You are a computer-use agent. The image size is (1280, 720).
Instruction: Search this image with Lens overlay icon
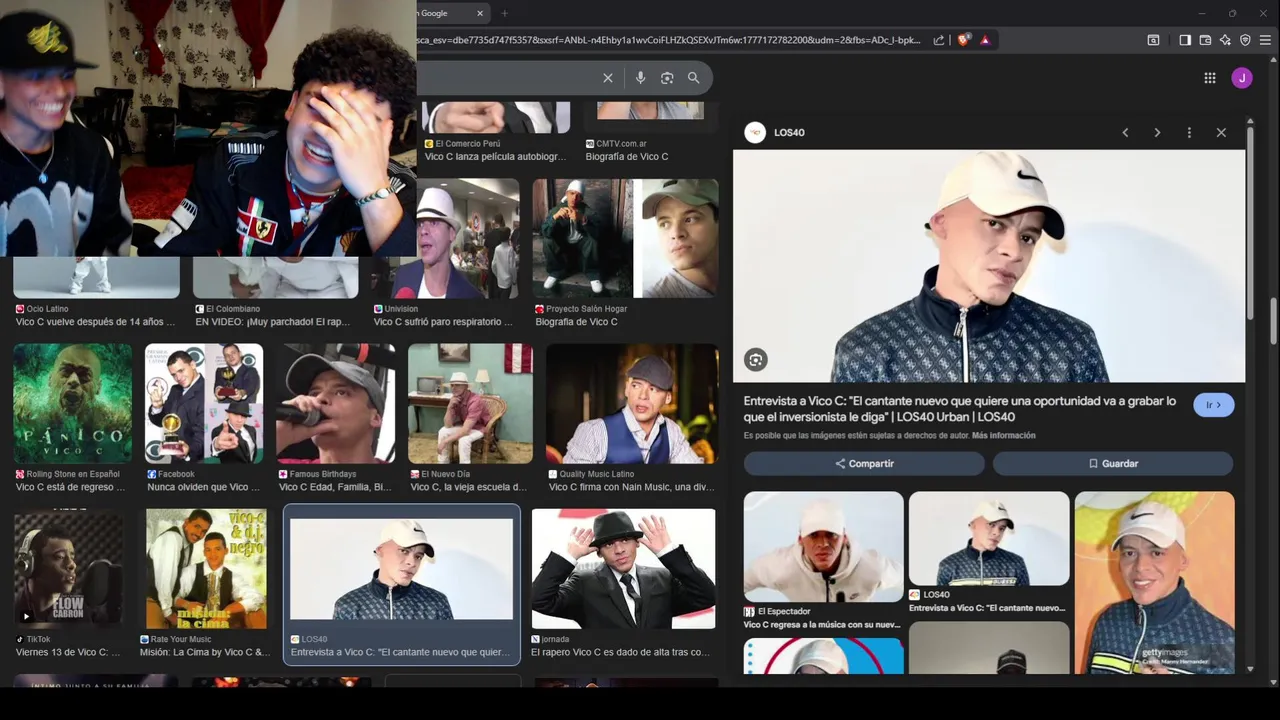coord(756,360)
